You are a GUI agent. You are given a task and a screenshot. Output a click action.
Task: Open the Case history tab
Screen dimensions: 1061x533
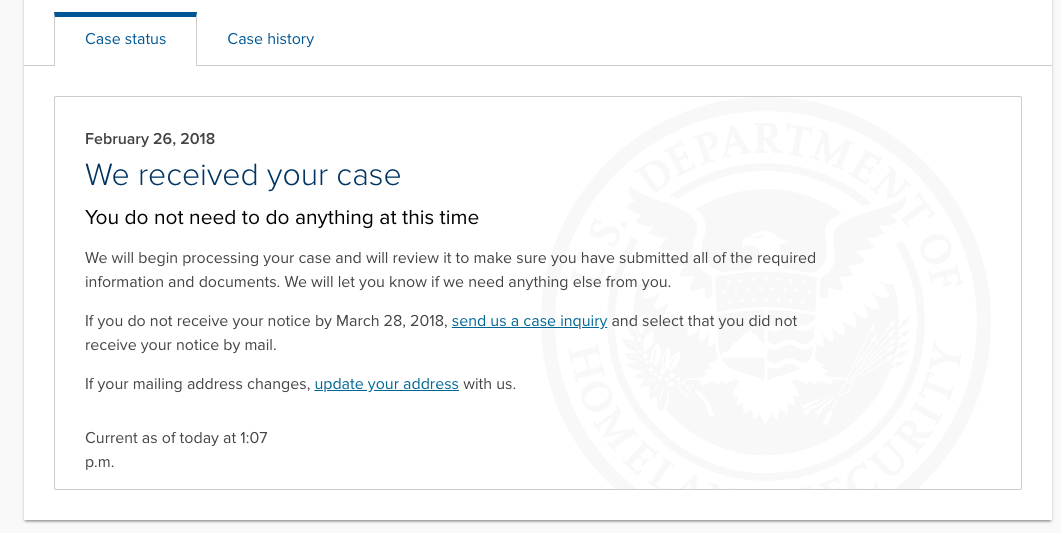click(271, 39)
